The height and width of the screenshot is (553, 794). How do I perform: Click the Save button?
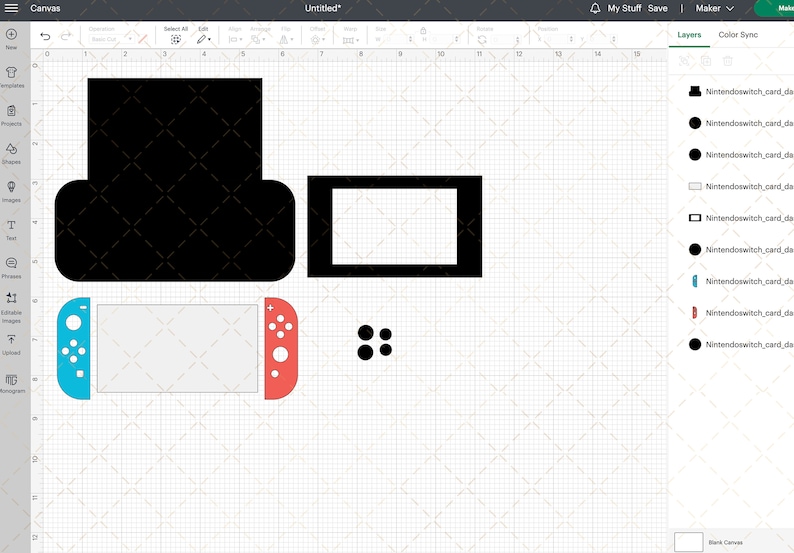coord(657,8)
